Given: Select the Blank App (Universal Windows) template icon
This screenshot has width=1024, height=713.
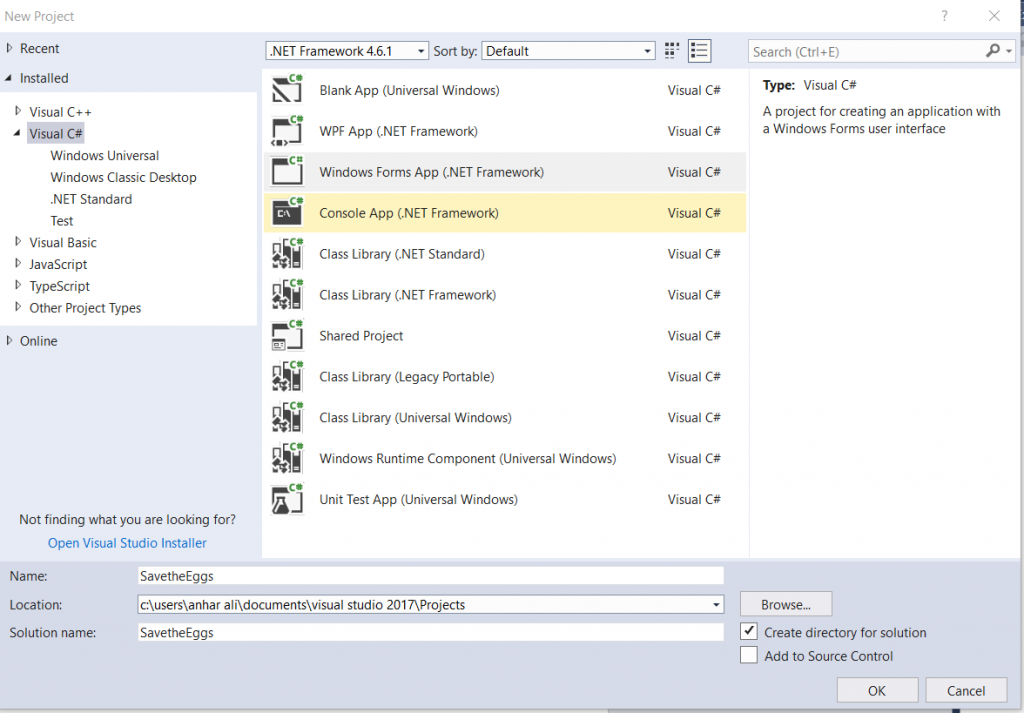Looking at the screenshot, I should point(287,89).
